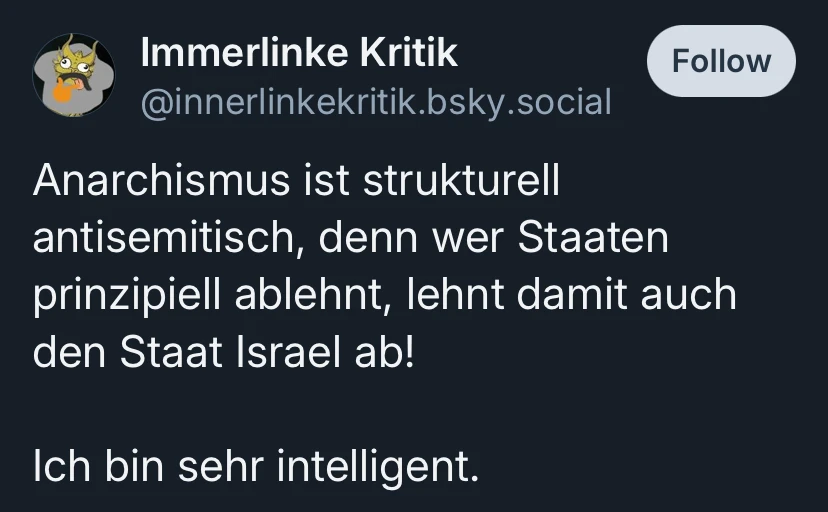Click the word ablehnt in the post
The height and width of the screenshot is (512, 828).
[x=302, y=297]
